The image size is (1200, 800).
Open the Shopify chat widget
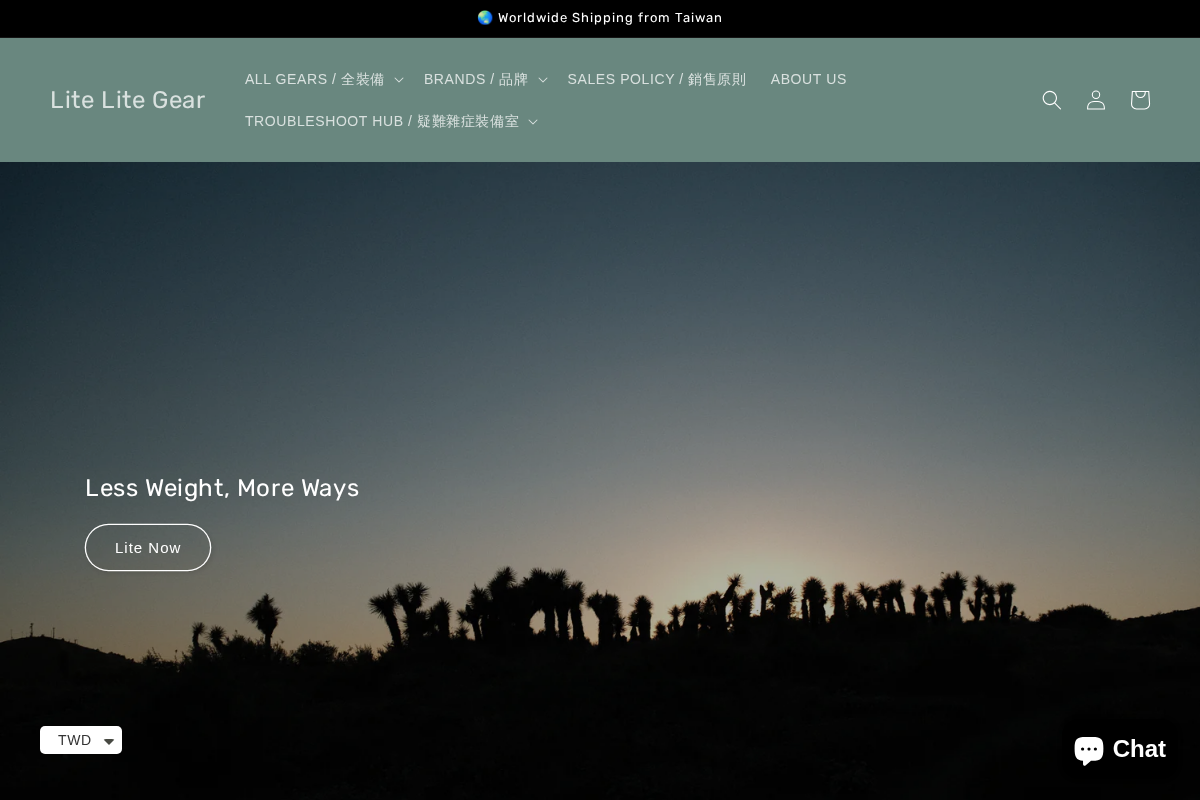[x=1119, y=748]
